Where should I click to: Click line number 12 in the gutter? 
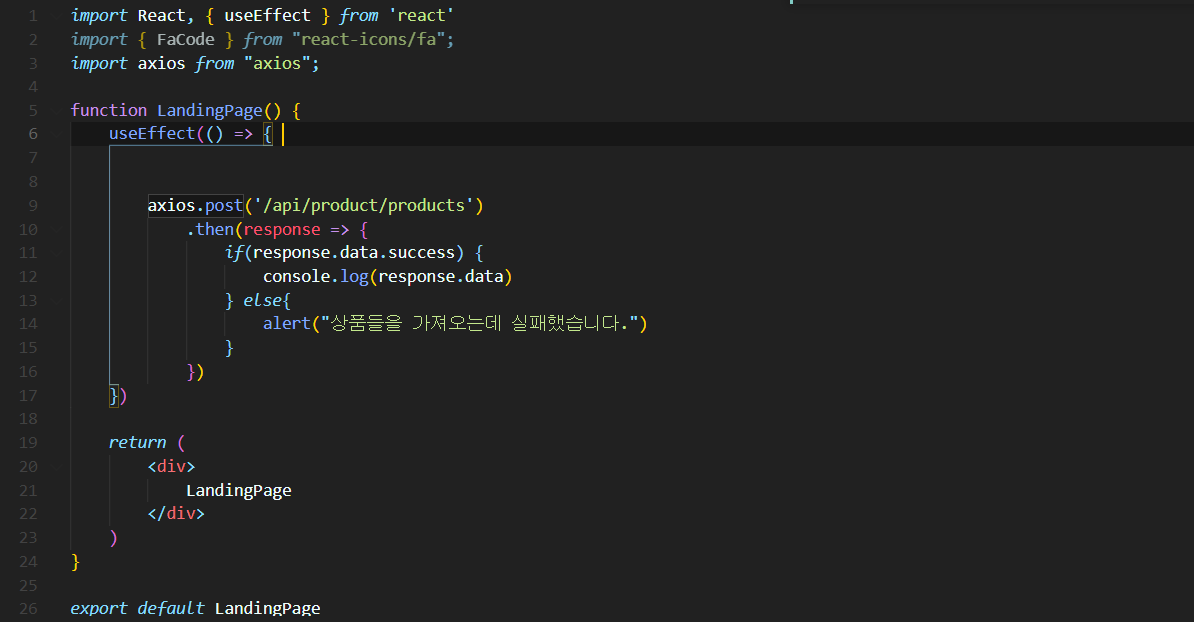click(x=28, y=276)
